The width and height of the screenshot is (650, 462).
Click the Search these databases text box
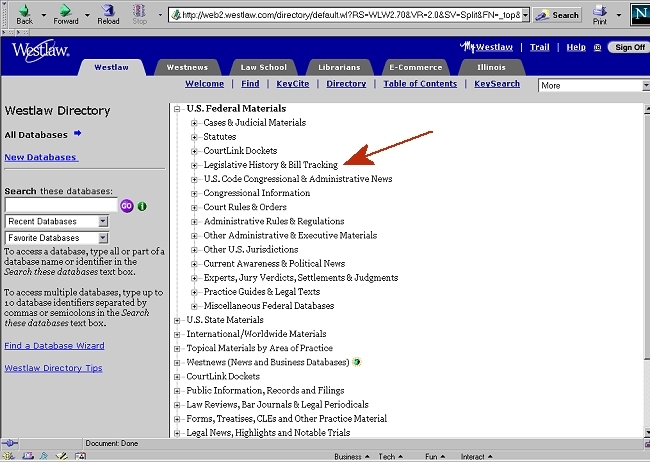[x=61, y=205]
